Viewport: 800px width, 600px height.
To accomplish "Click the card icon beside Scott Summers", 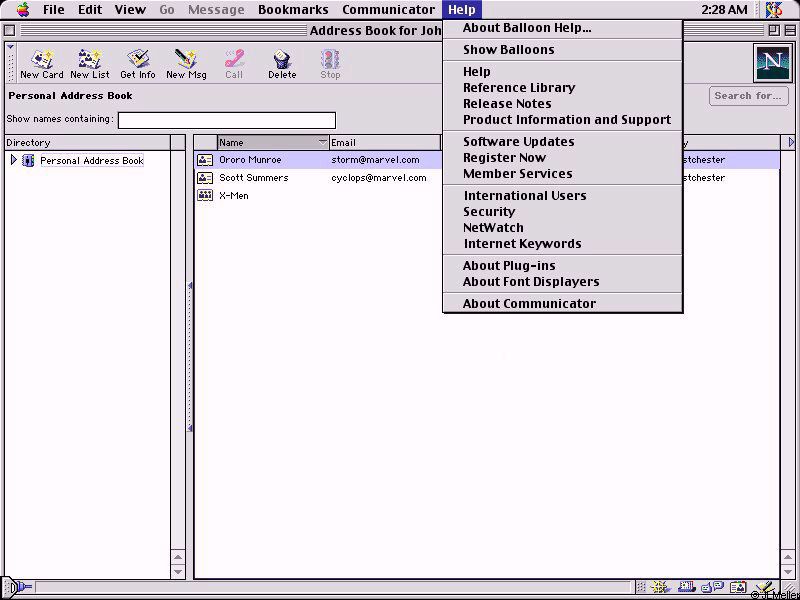I will (x=205, y=178).
